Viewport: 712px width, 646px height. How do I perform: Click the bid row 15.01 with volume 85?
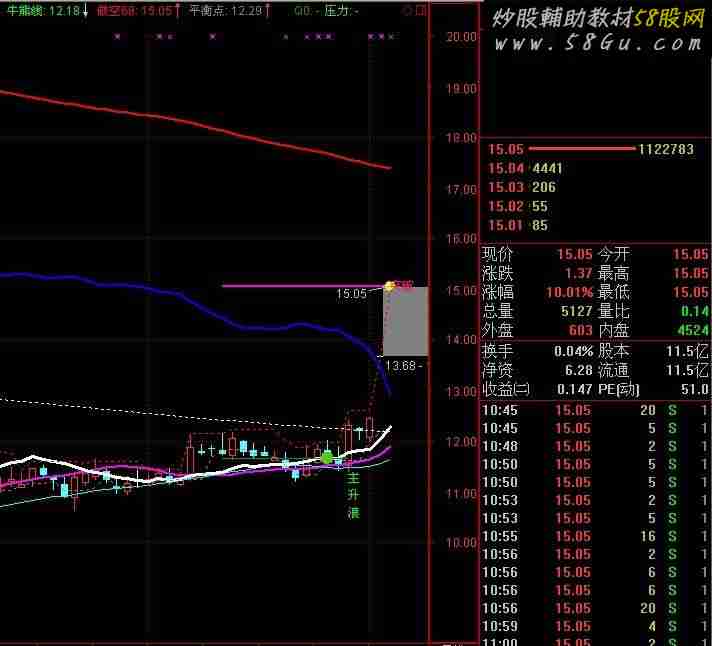pyautogui.click(x=518, y=225)
